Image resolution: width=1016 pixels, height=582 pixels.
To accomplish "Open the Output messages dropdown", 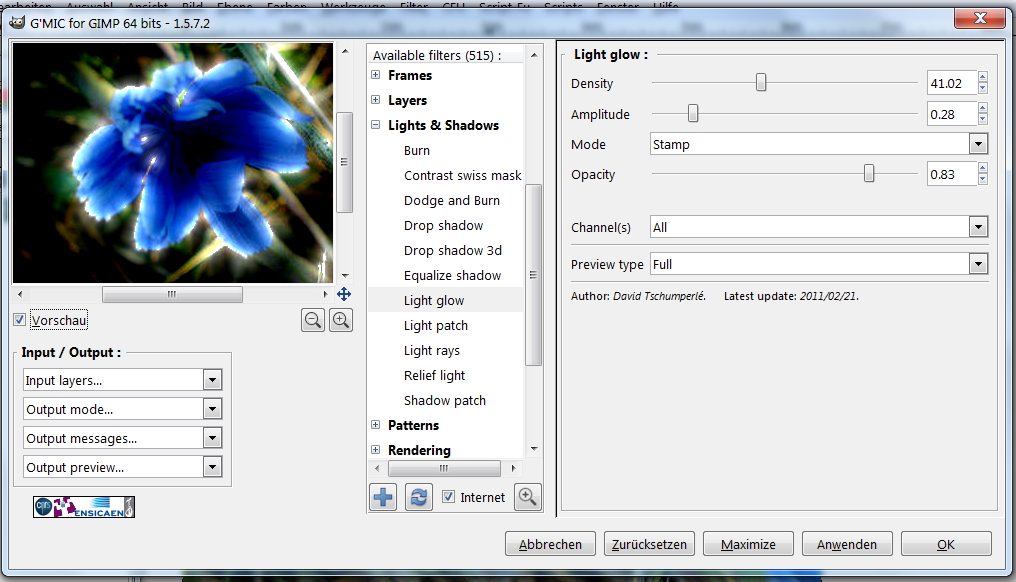I will click(x=122, y=438).
